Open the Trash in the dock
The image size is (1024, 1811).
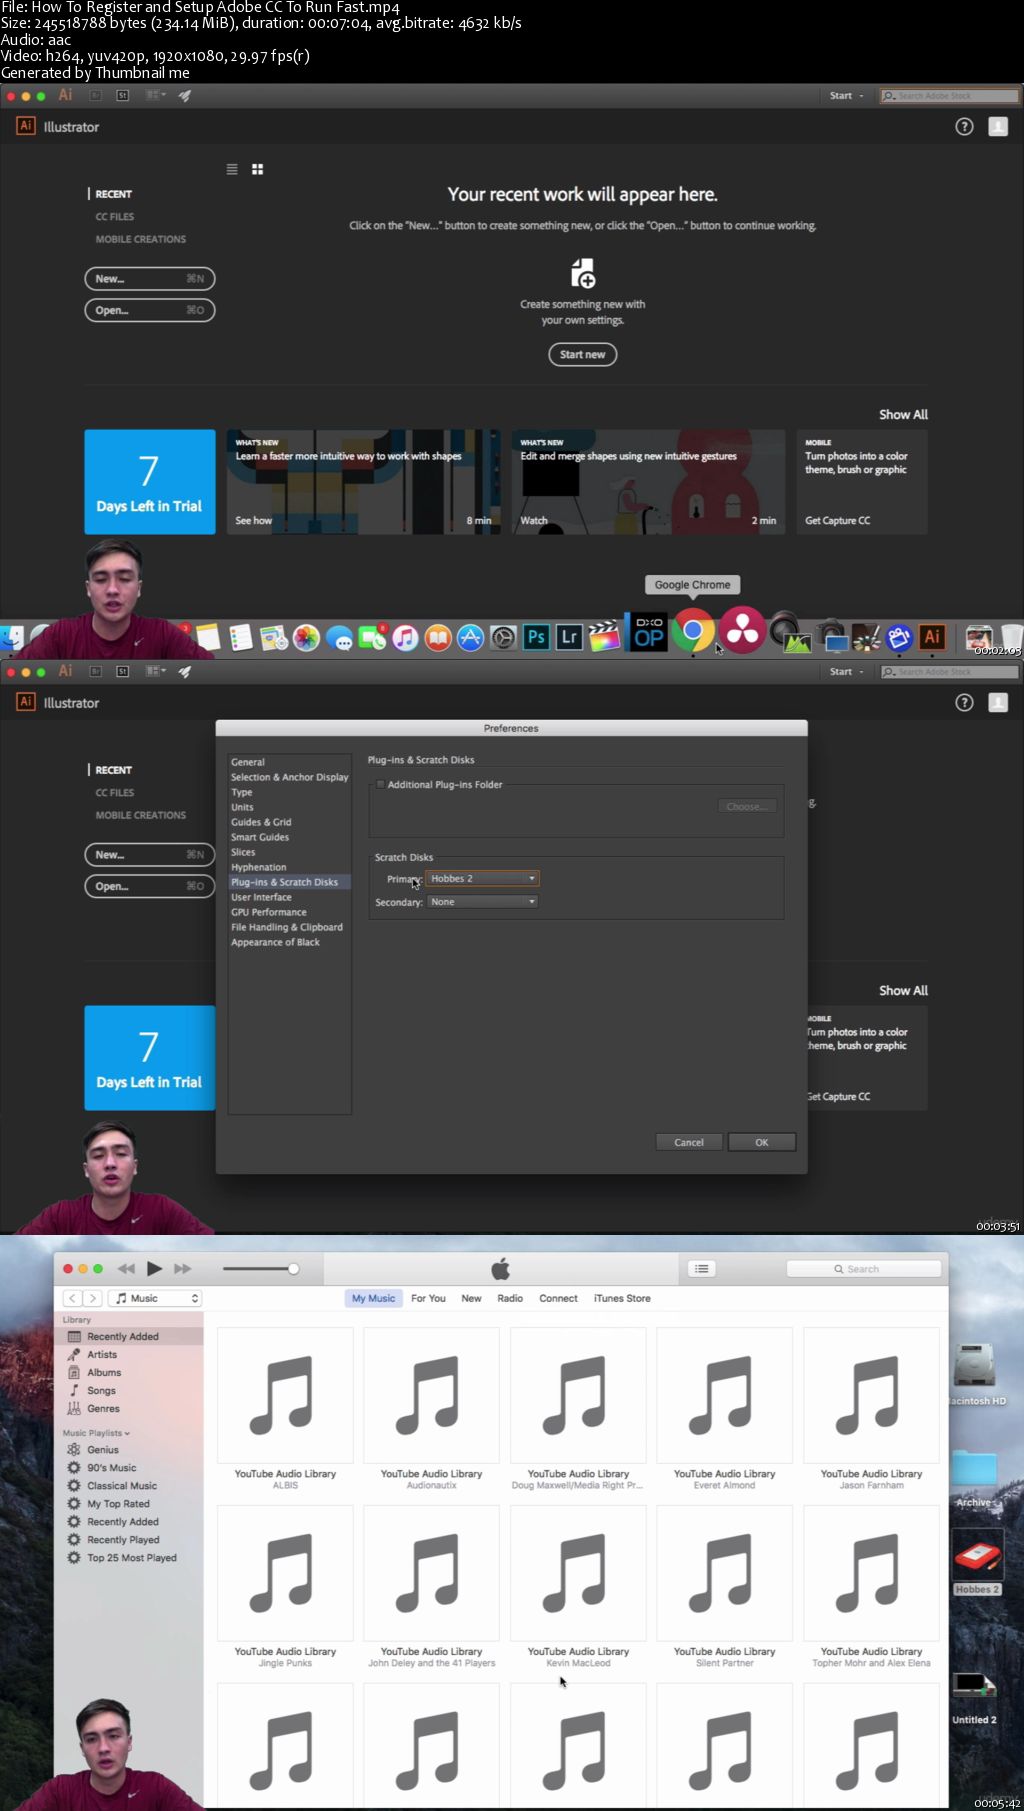click(1011, 637)
